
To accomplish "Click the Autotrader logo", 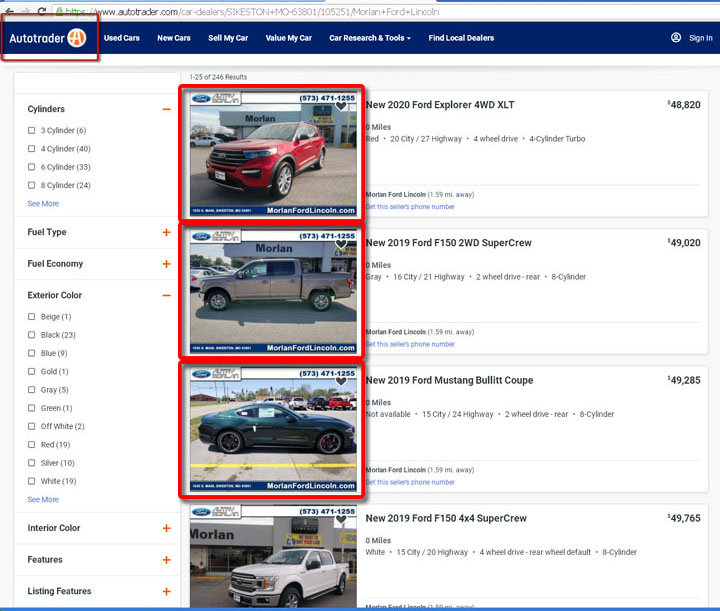I will [x=47, y=38].
